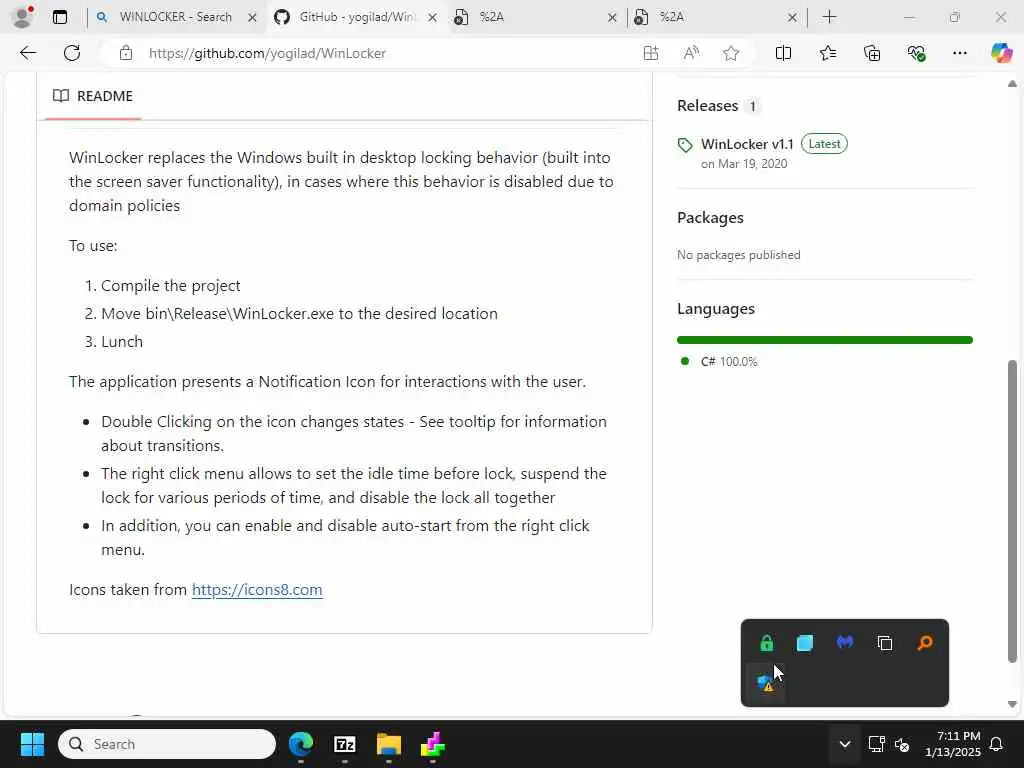Click the "To use:" text
The height and width of the screenshot is (768, 1024).
click(93, 246)
